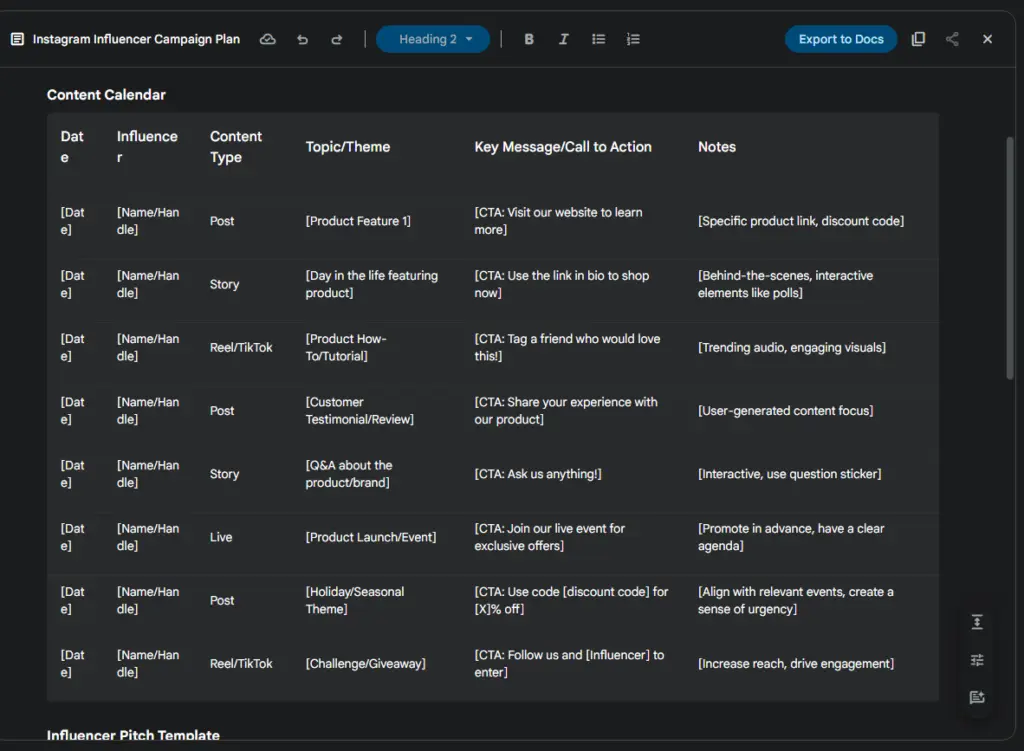Open the share options icon
Viewport: 1024px width, 751px height.
click(x=952, y=39)
